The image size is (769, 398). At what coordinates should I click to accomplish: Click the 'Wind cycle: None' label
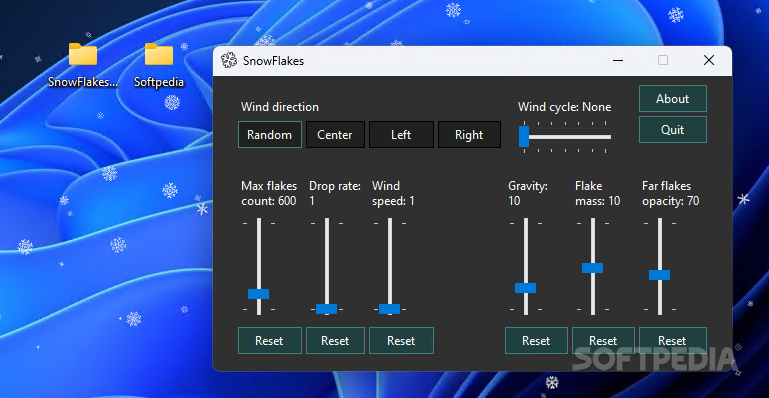(x=564, y=107)
